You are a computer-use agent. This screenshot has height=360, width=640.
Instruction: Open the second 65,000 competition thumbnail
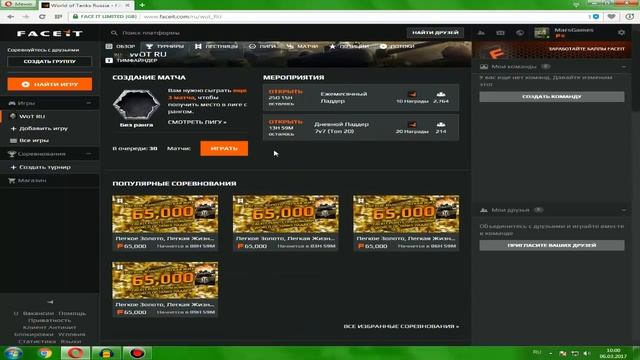(x=286, y=214)
